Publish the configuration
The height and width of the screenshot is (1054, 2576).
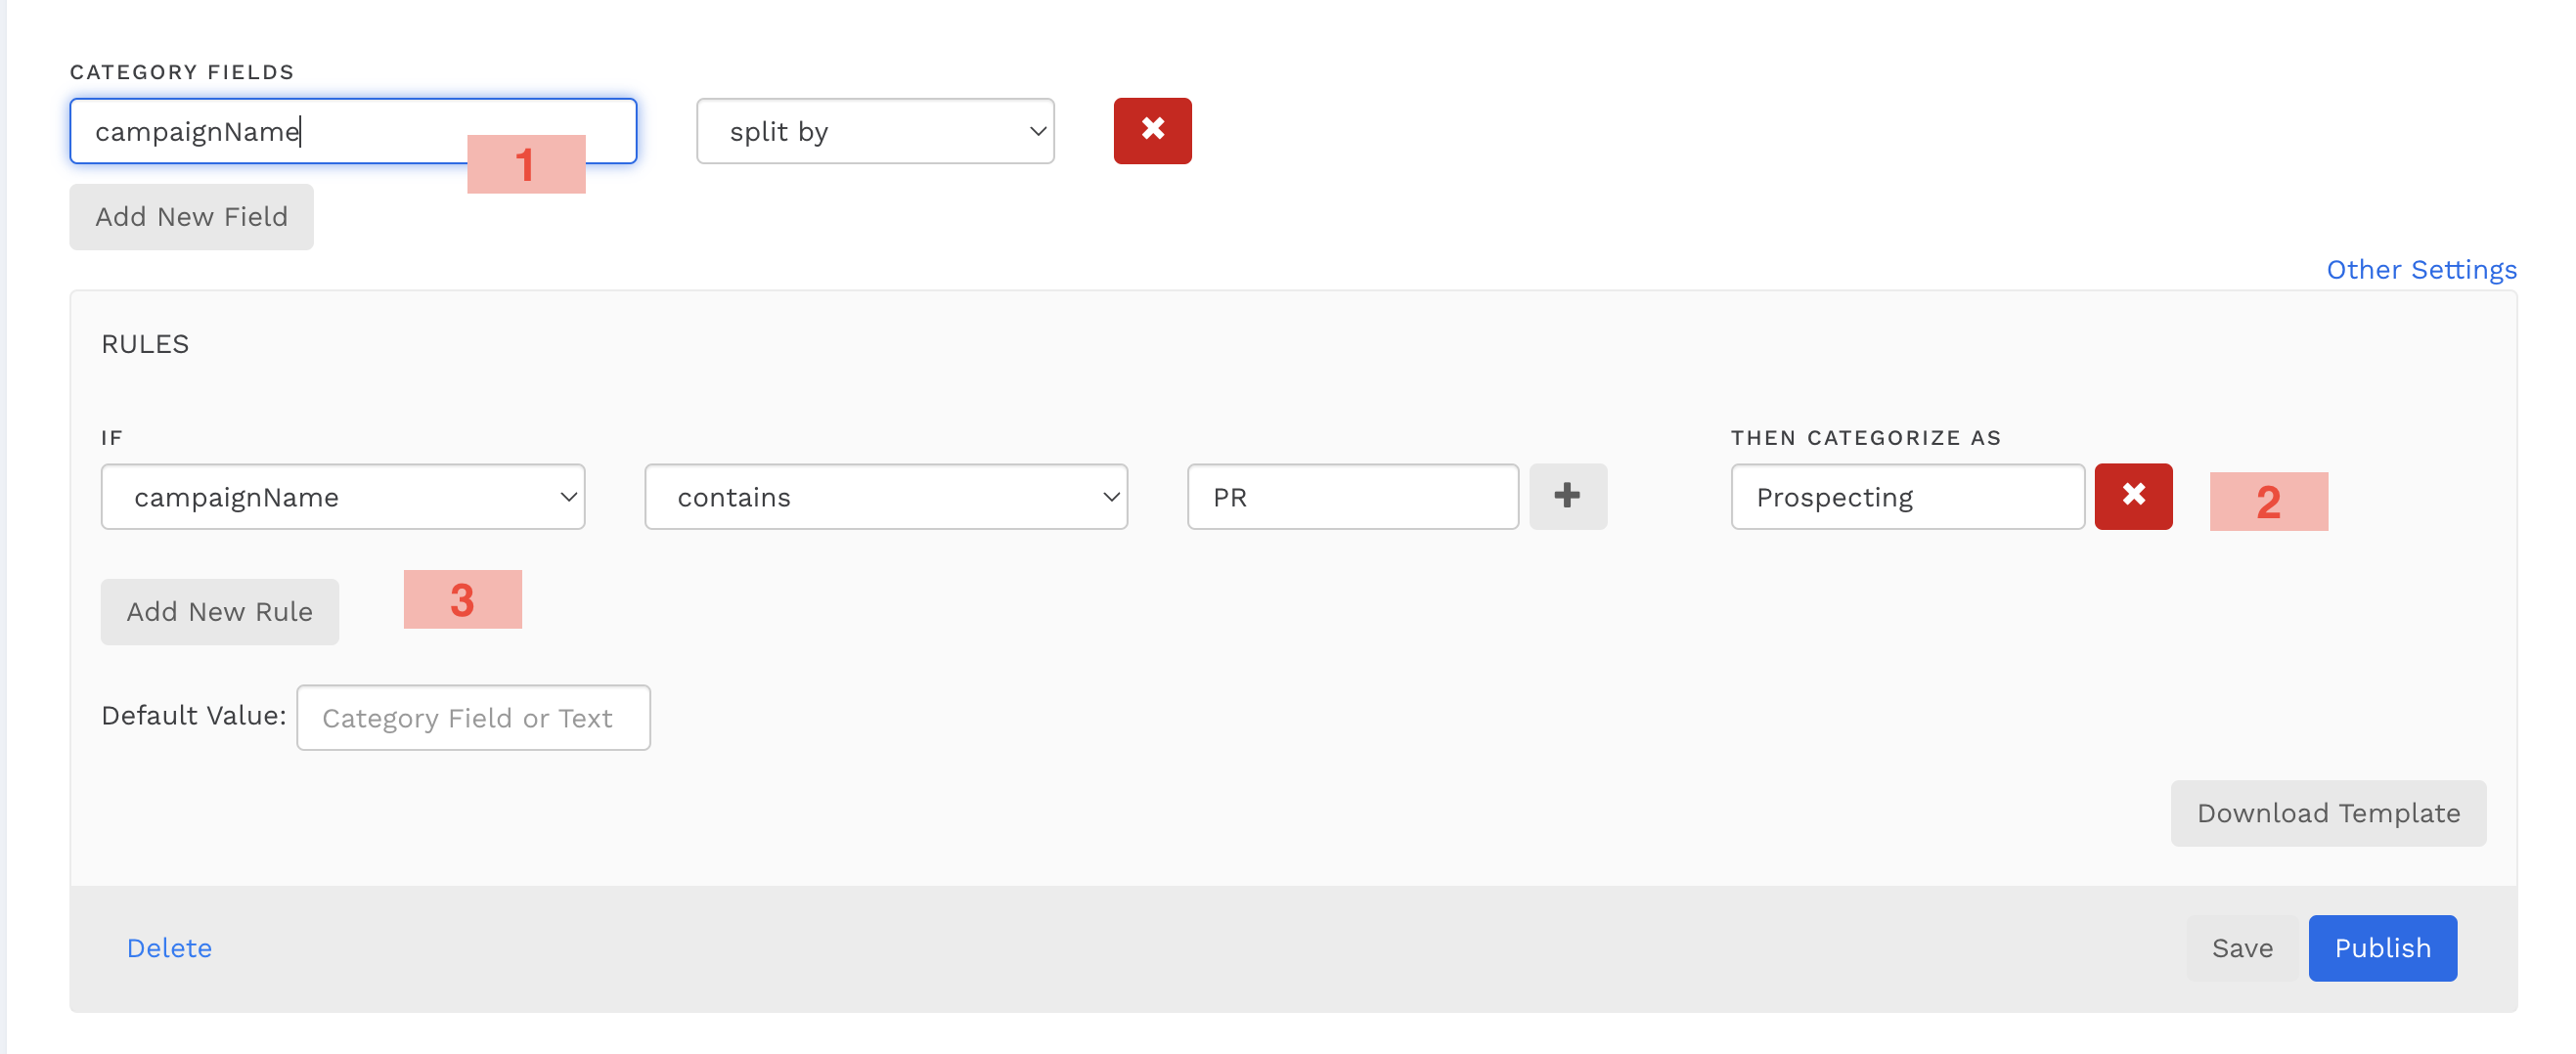coord(2382,947)
